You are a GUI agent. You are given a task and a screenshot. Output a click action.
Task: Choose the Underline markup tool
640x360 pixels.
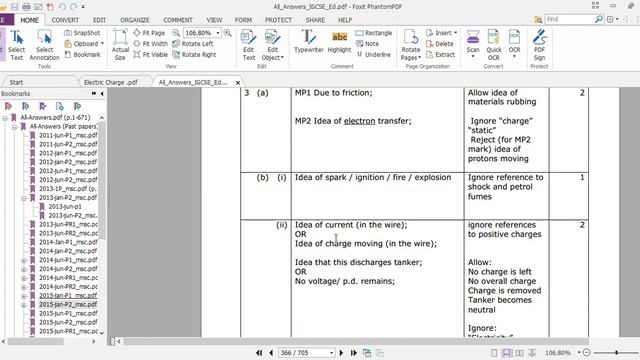click(x=373, y=54)
